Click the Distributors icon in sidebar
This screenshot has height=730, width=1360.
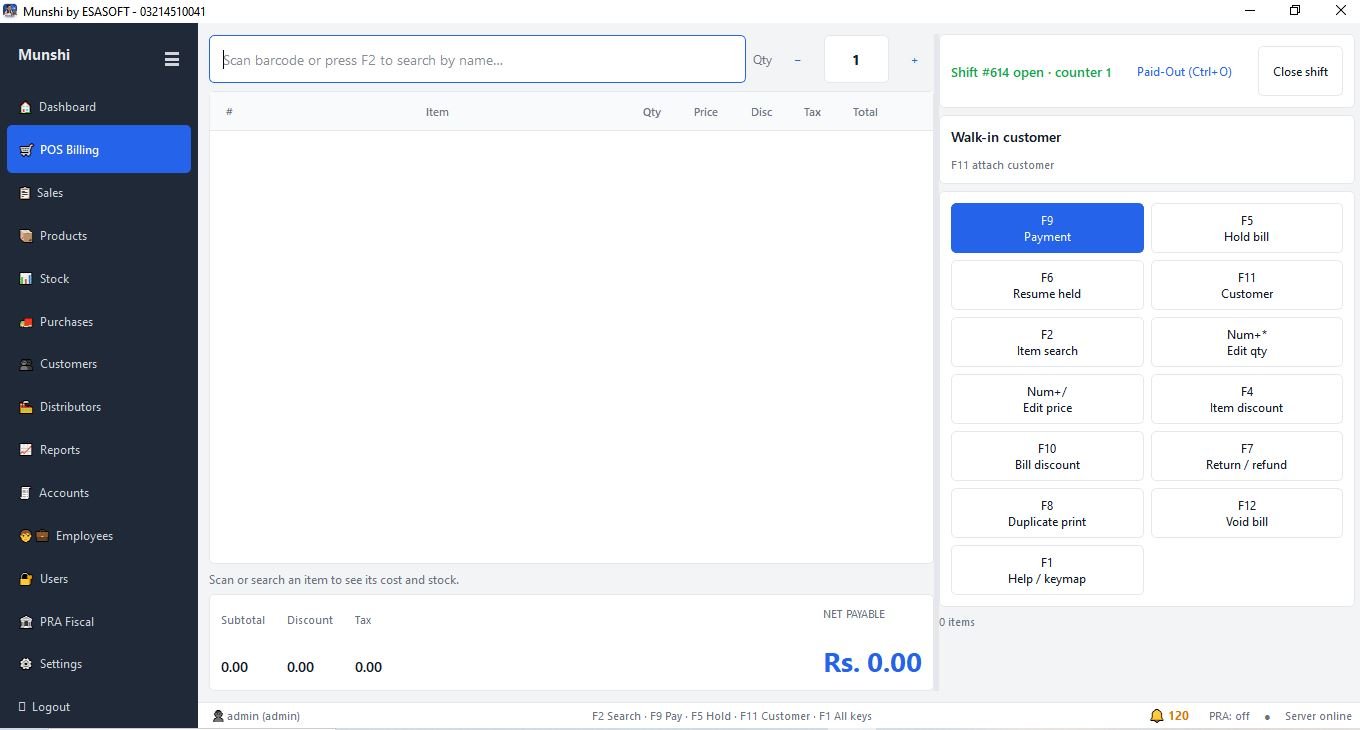(x=26, y=407)
